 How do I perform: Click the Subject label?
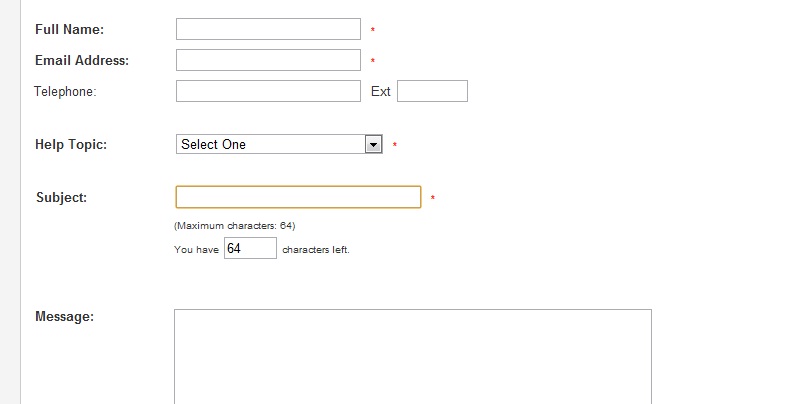tap(61, 198)
